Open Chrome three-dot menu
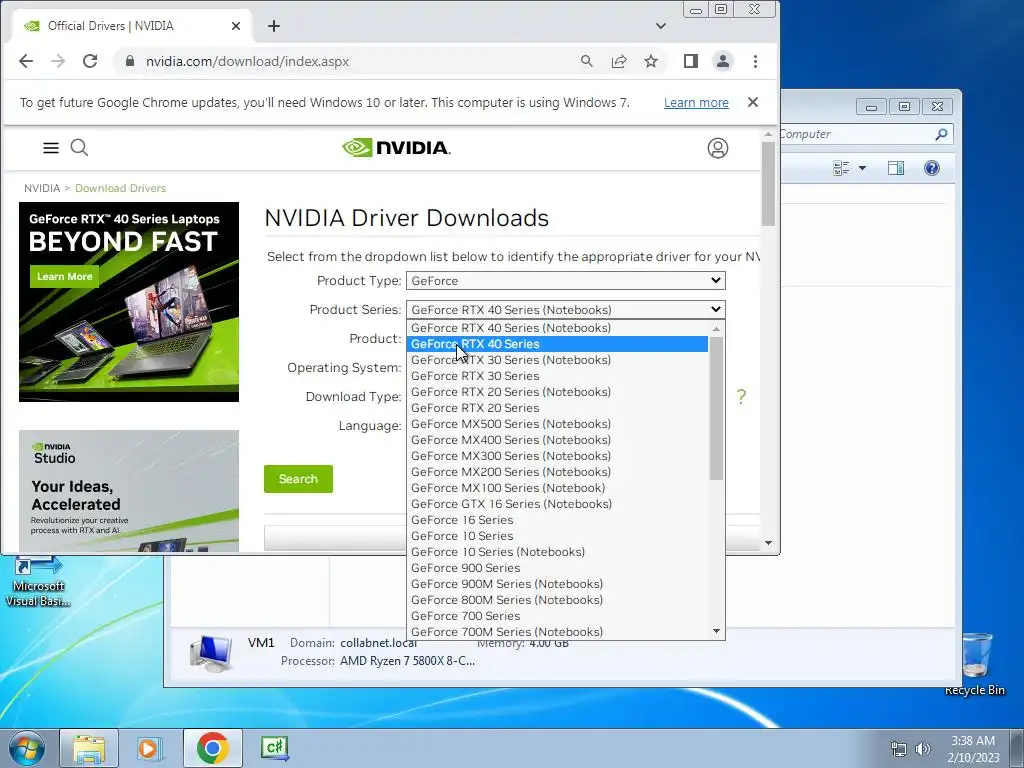 tap(756, 61)
